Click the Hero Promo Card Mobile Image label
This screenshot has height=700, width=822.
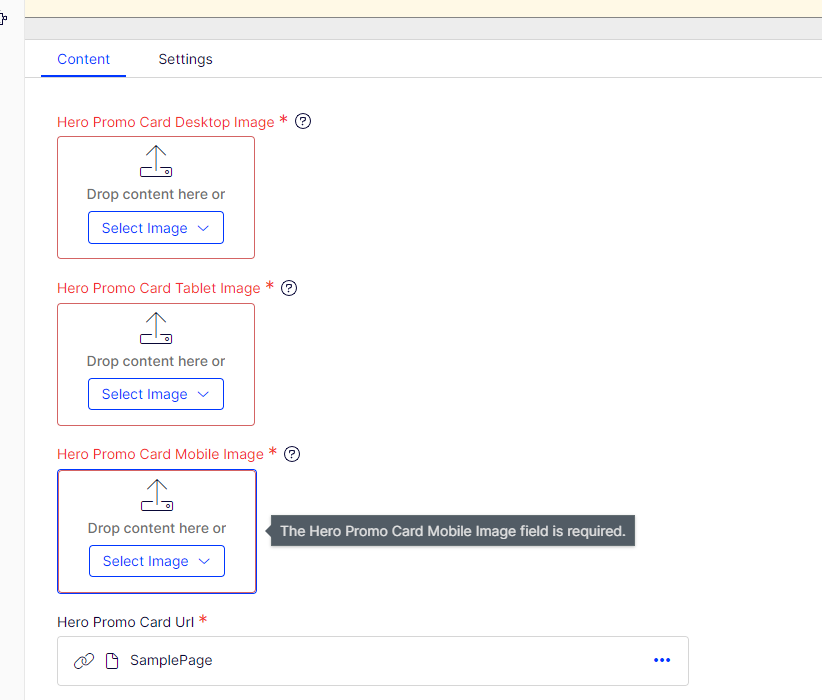(160, 454)
